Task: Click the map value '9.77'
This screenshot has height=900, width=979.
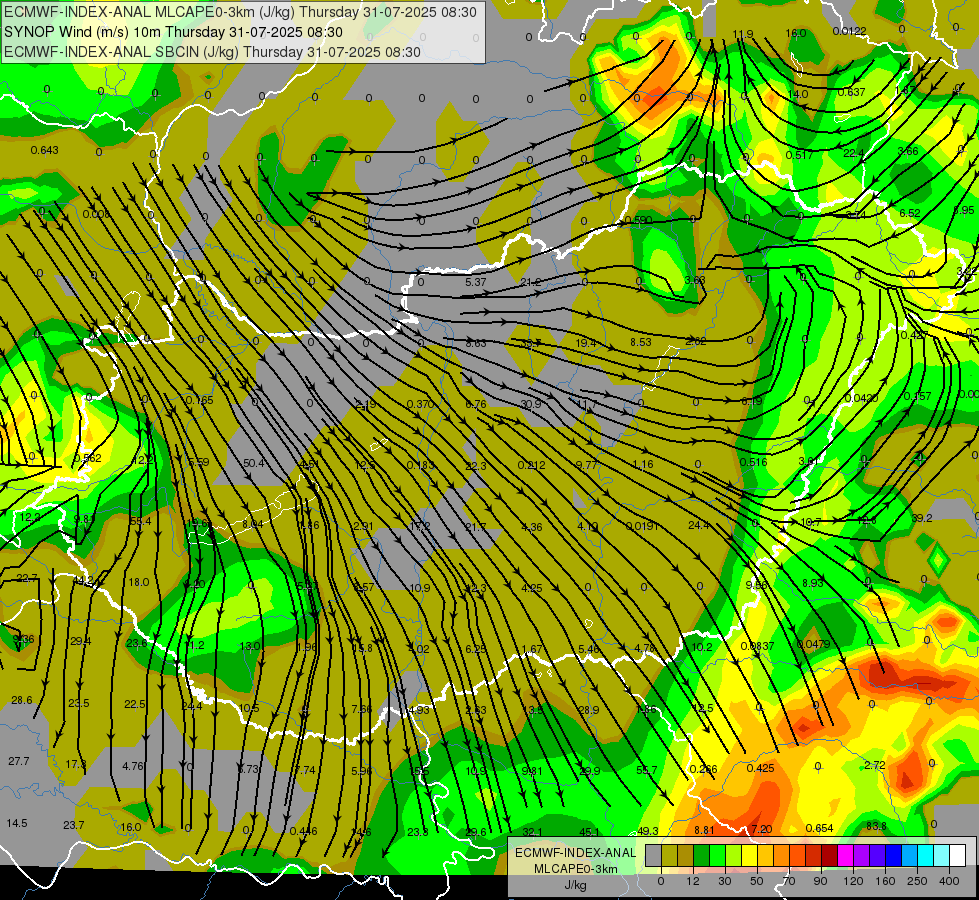Action: click(x=586, y=464)
